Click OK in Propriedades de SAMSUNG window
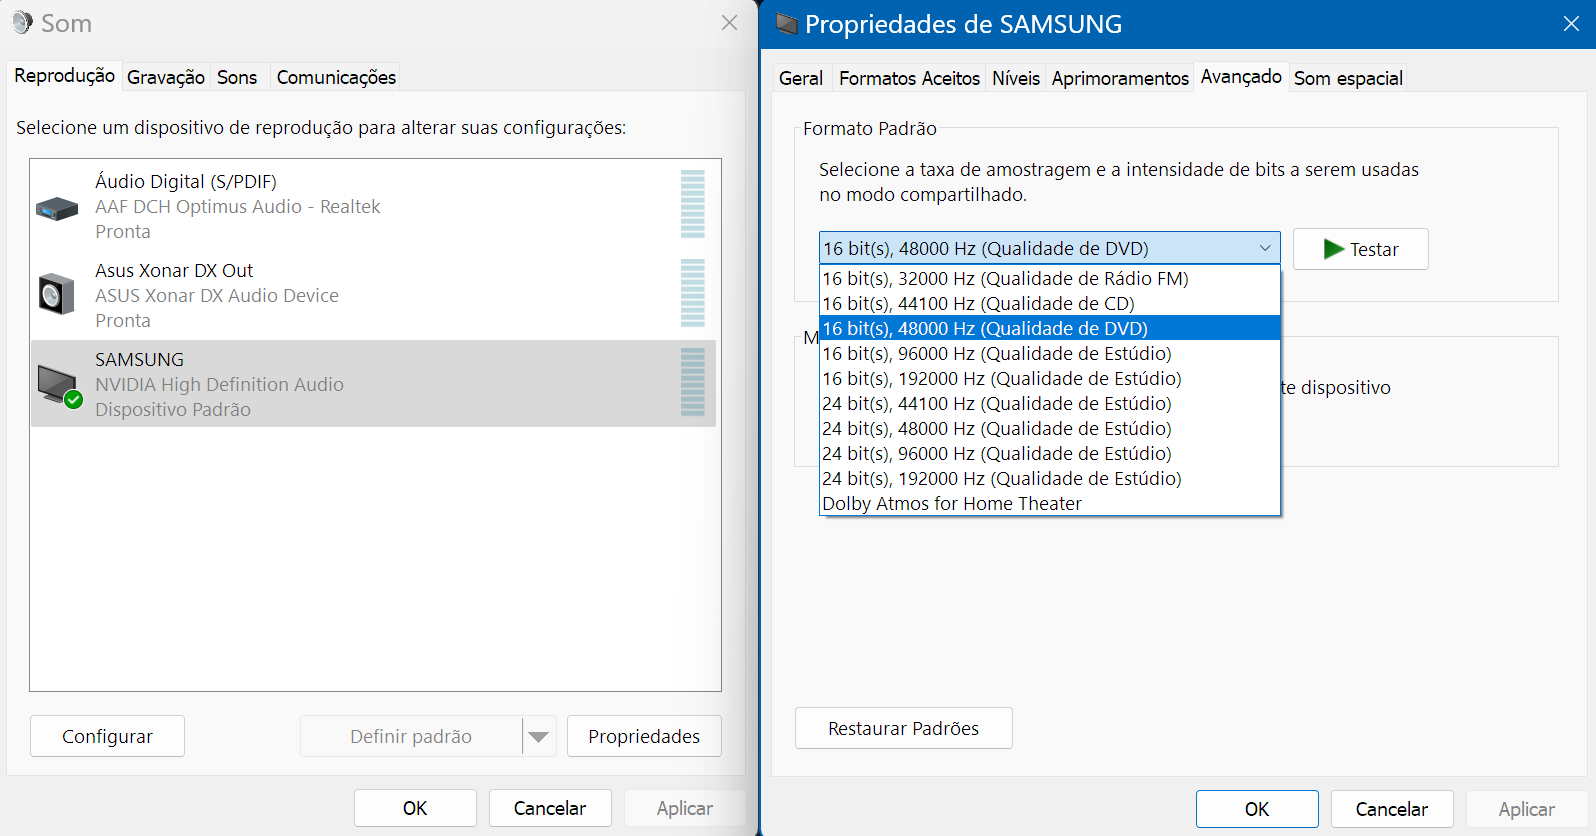This screenshot has width=1596, height=836. 1257,809
